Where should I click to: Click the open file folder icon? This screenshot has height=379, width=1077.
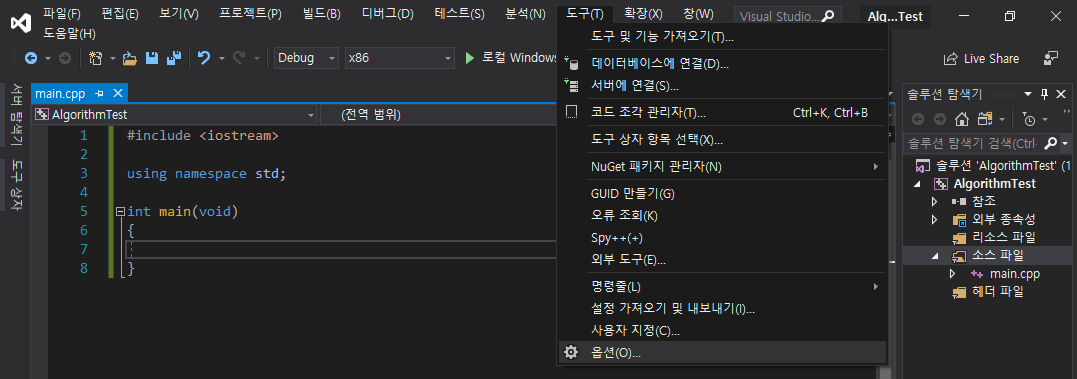(129, 58)
